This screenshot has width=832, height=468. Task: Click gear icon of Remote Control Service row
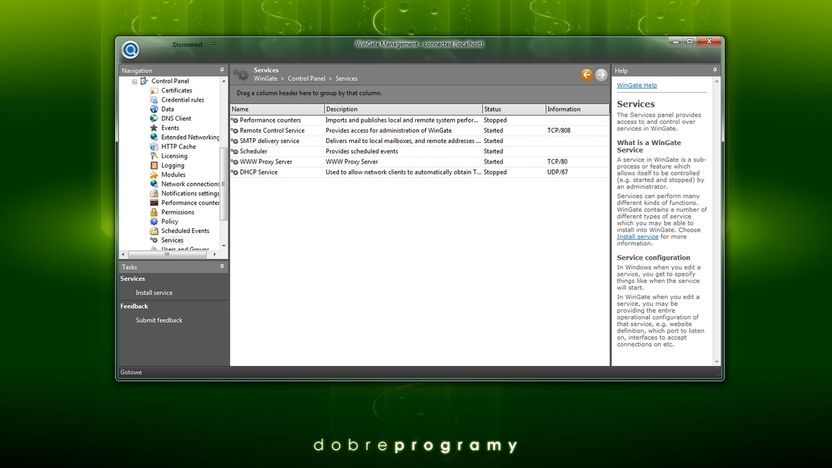click(235, 131)
